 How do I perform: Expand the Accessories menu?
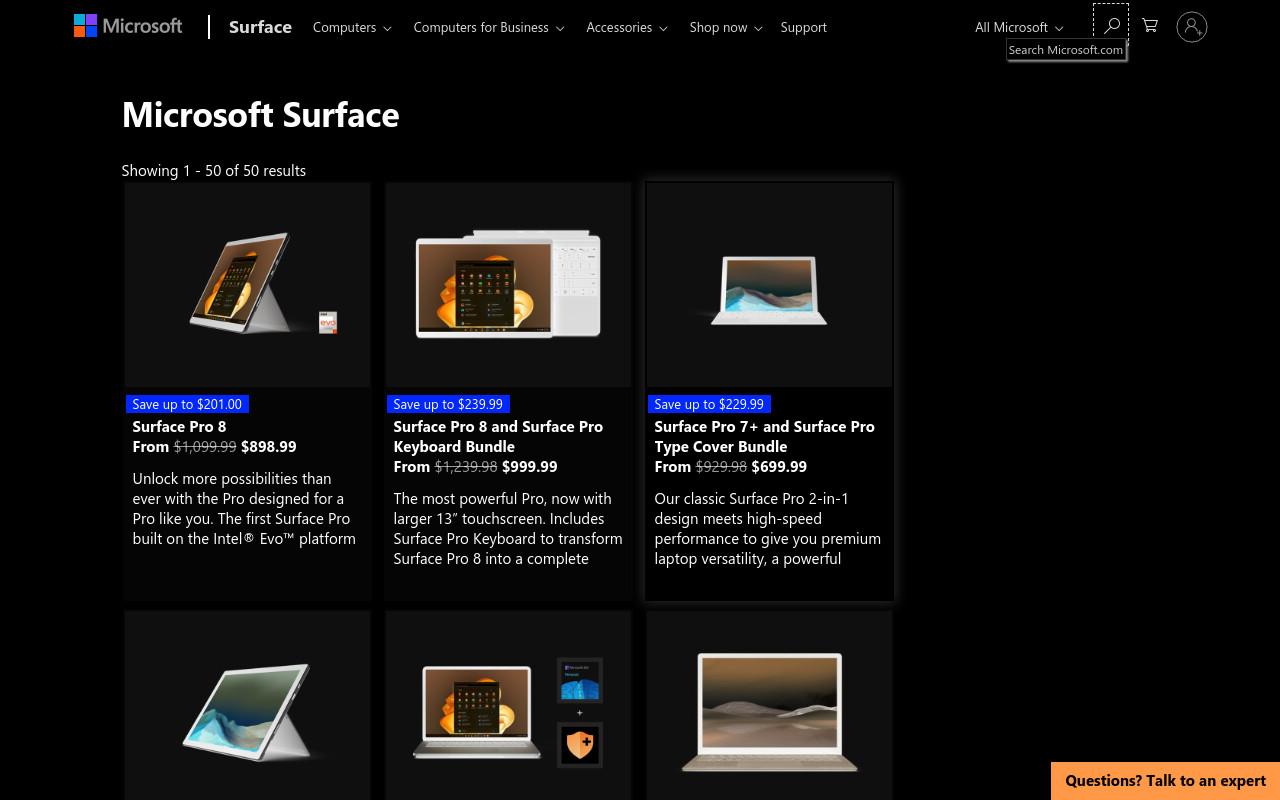click(x=627, y=27)
